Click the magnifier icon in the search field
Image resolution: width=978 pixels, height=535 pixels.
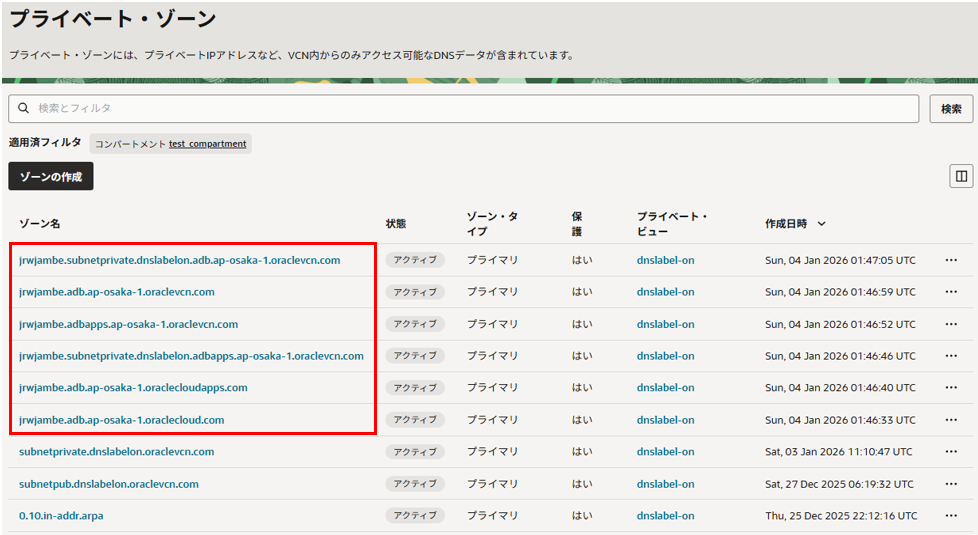point(24,108)
